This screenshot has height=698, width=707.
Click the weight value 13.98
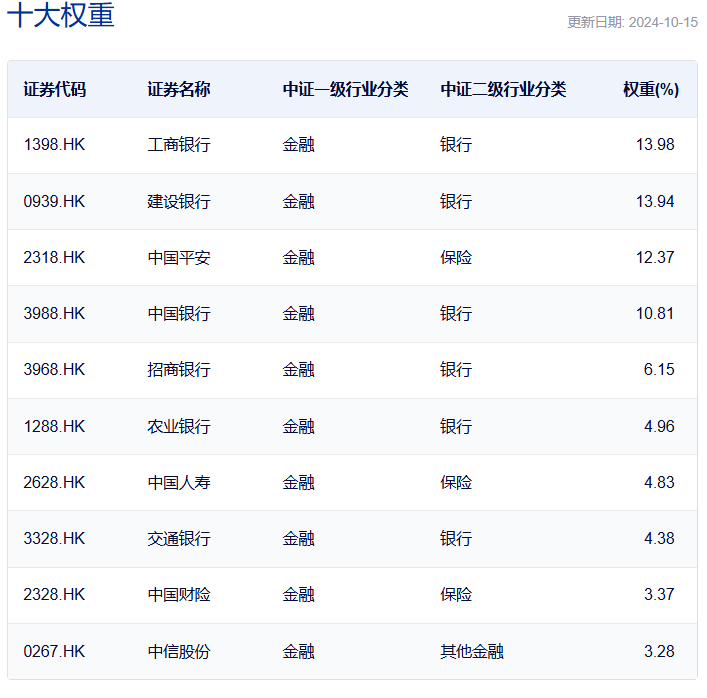655,145
